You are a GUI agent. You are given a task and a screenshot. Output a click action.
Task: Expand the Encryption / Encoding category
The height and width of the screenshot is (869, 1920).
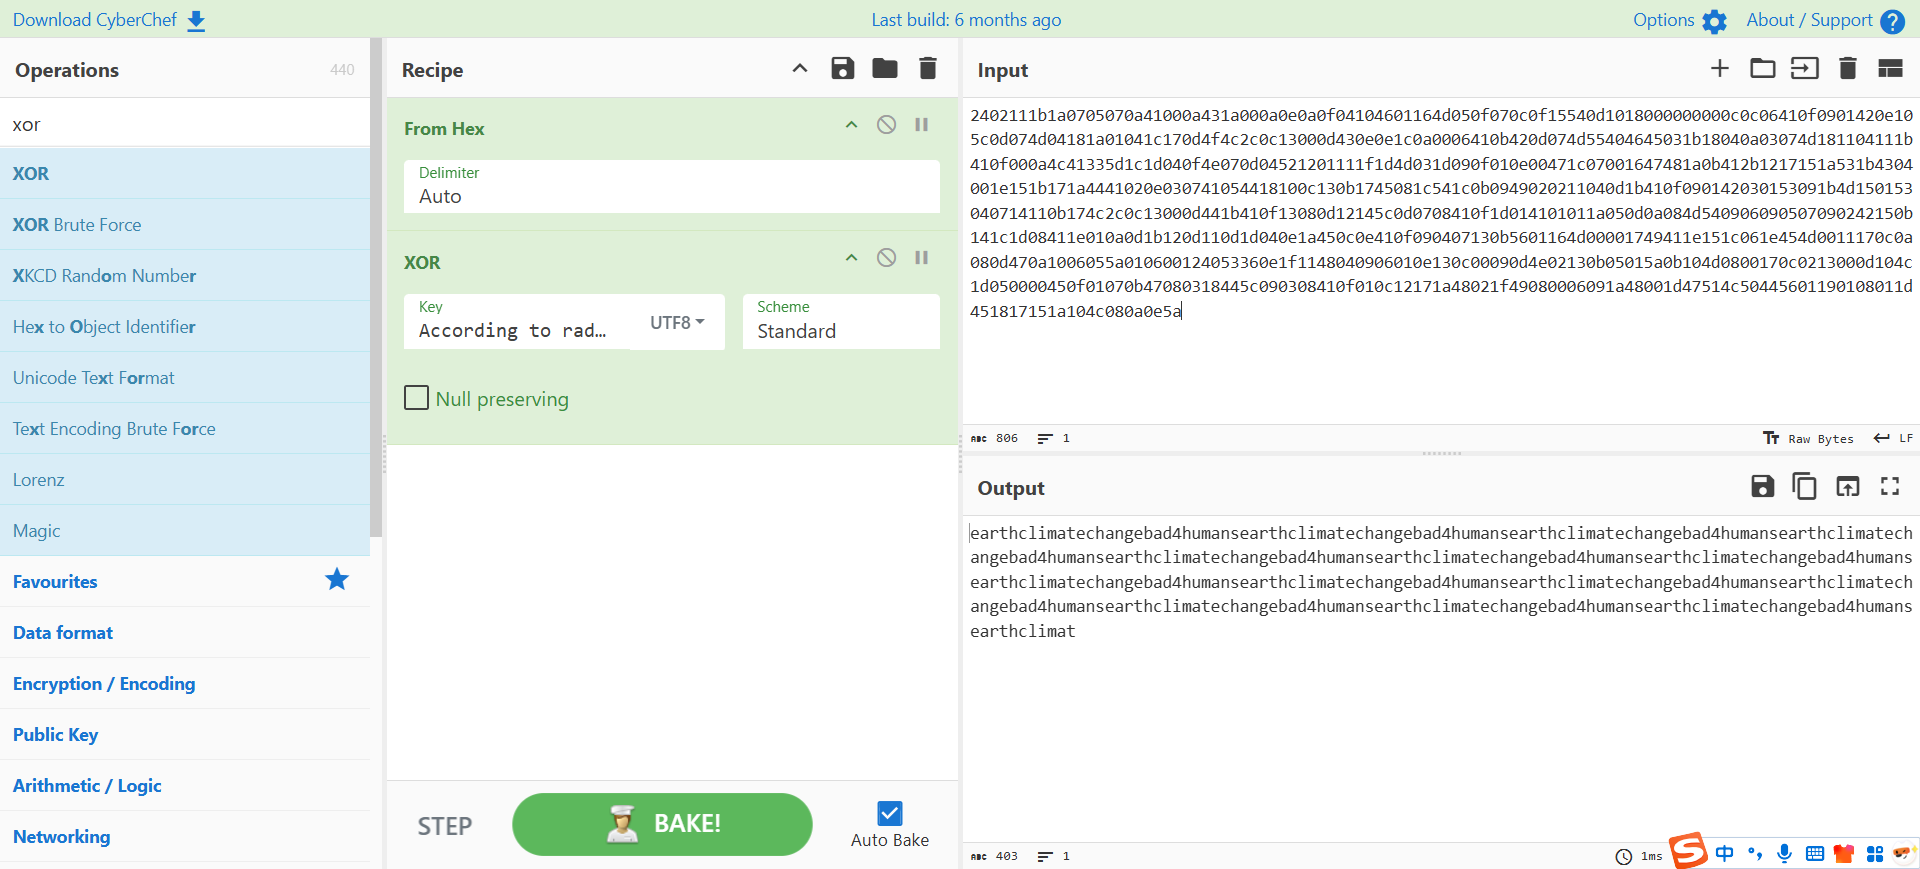185,684
